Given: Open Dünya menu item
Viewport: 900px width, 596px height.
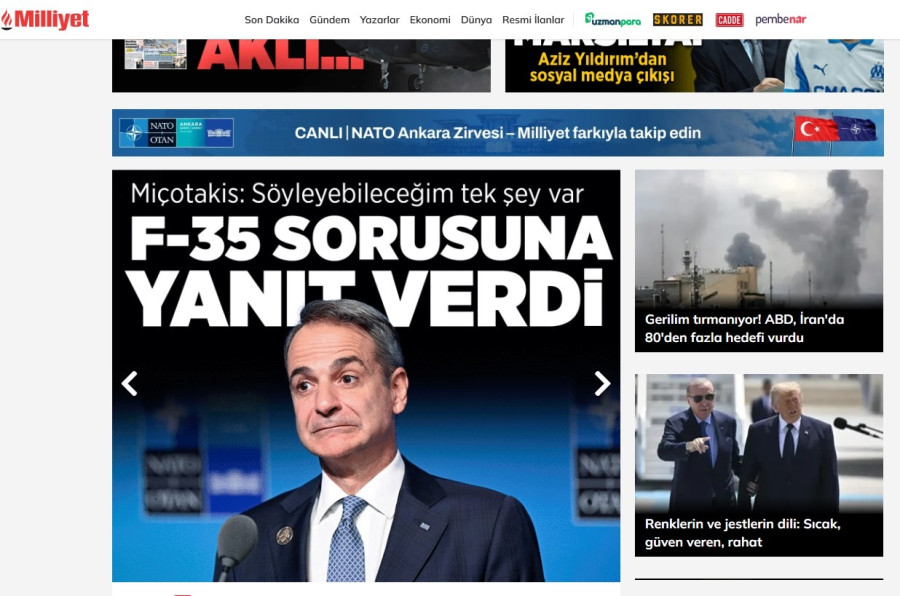Looking at the screenshot, I should (x=476, y=20).
